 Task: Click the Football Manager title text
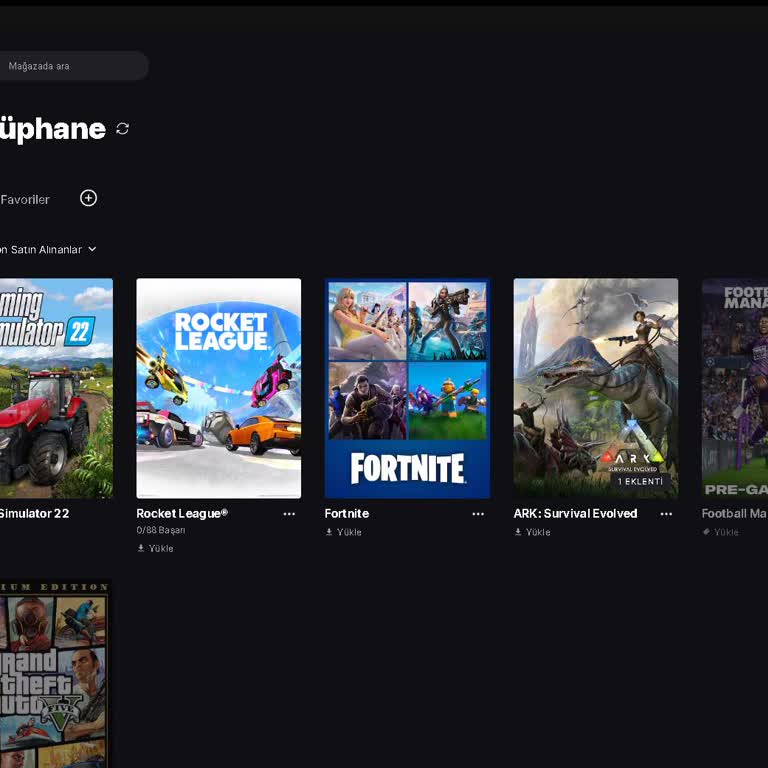(x=735, y=513)
